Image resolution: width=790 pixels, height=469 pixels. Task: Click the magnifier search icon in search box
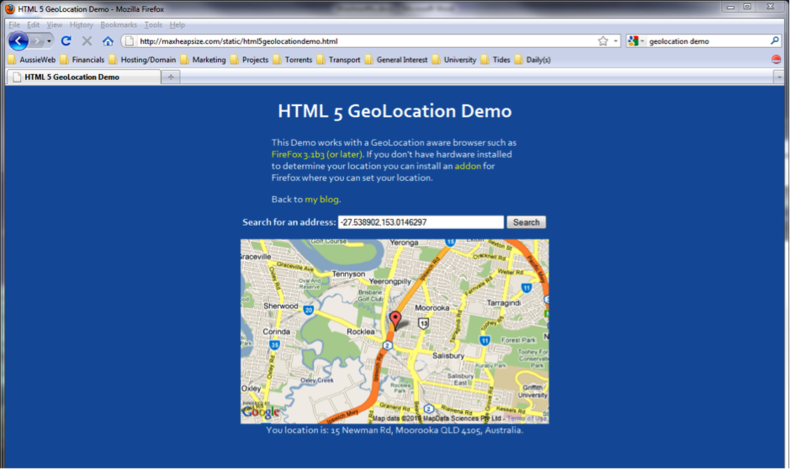[x=774, y=41]
